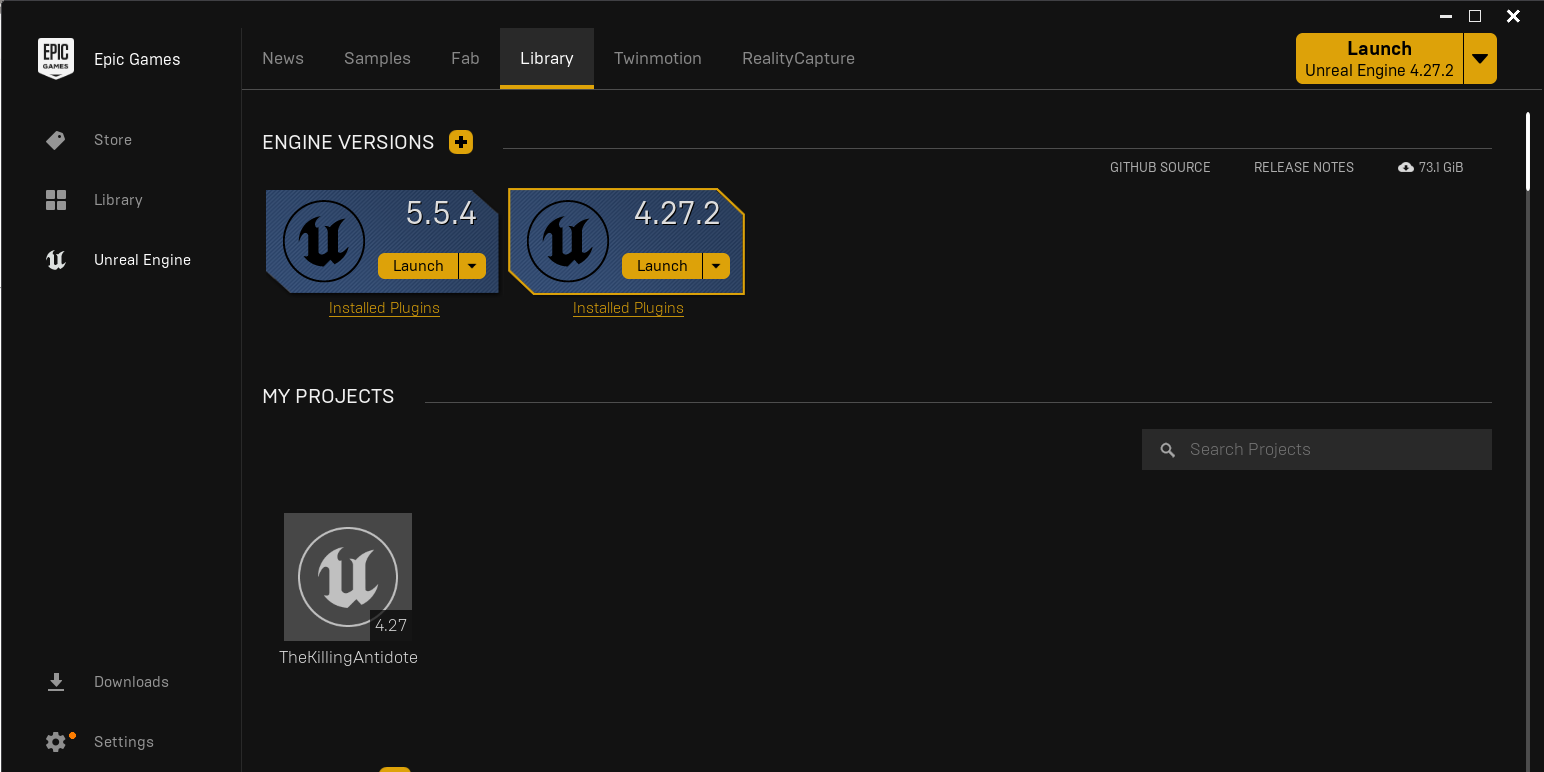Expand the 4.27.2 Launch options dropdown
Viewport: 1544px width, 772px height.
(x=716, y=266)
